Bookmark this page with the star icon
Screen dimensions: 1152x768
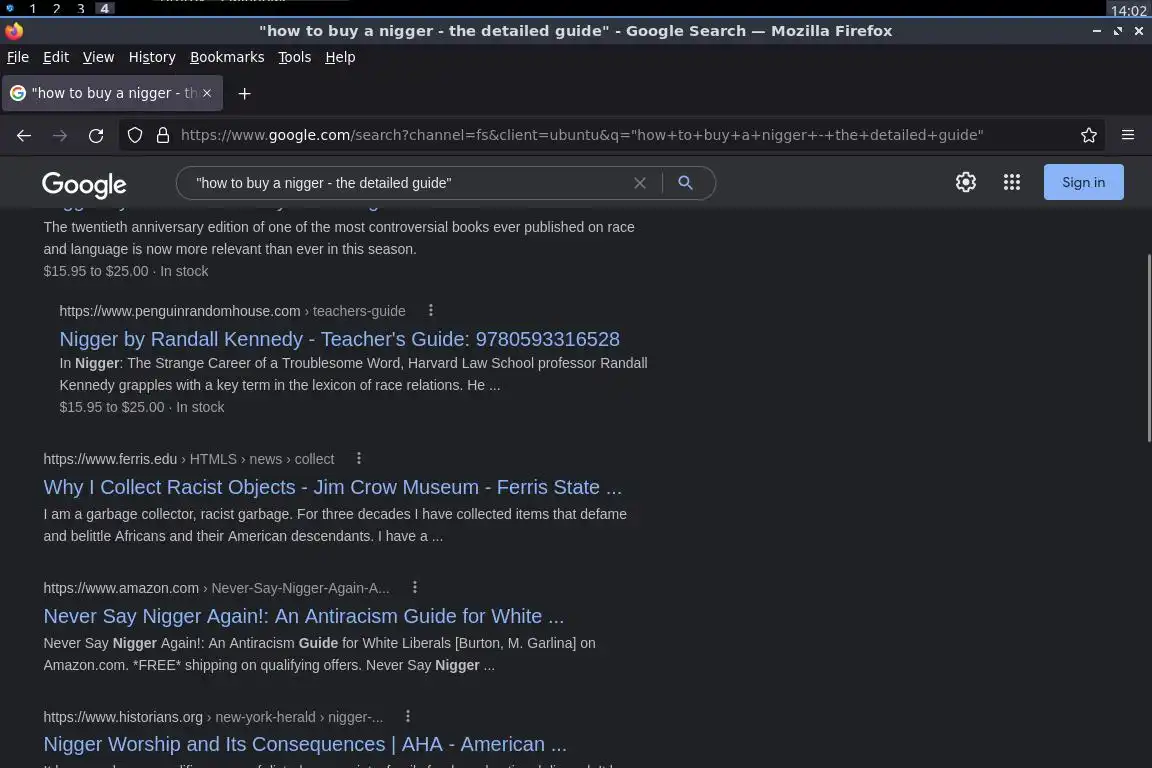[1089, 135]
